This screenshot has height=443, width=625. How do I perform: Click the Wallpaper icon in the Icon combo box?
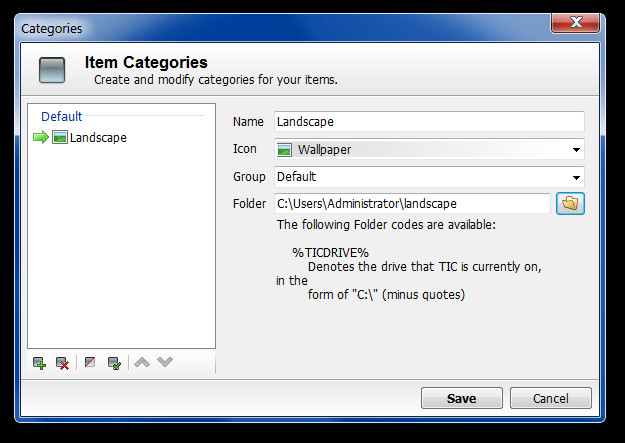tap(285, 150)
